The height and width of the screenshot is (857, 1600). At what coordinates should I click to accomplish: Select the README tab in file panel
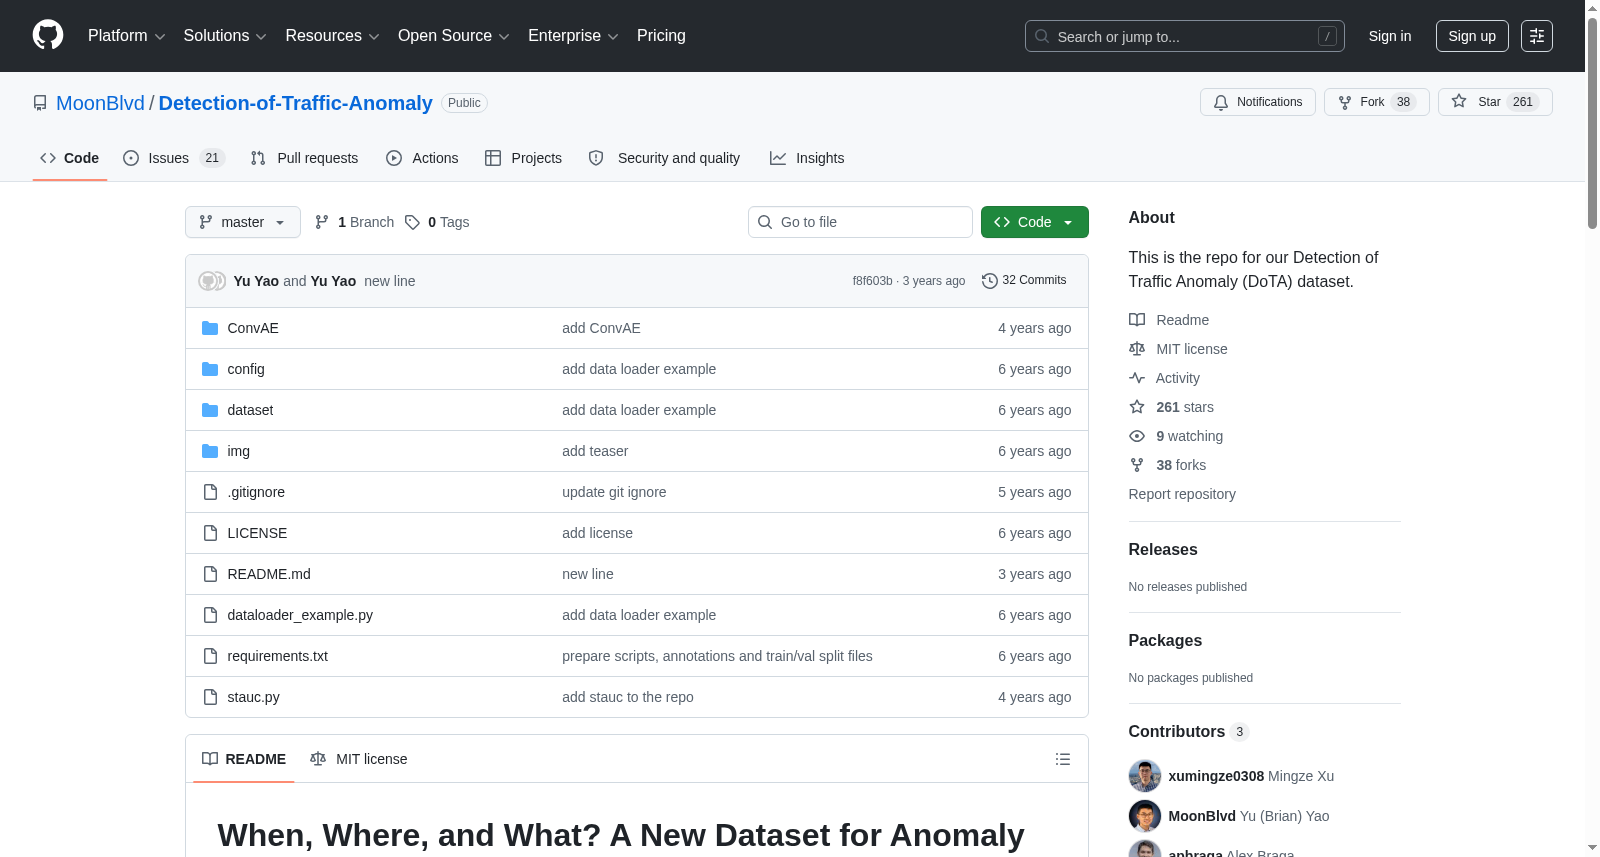244,759
